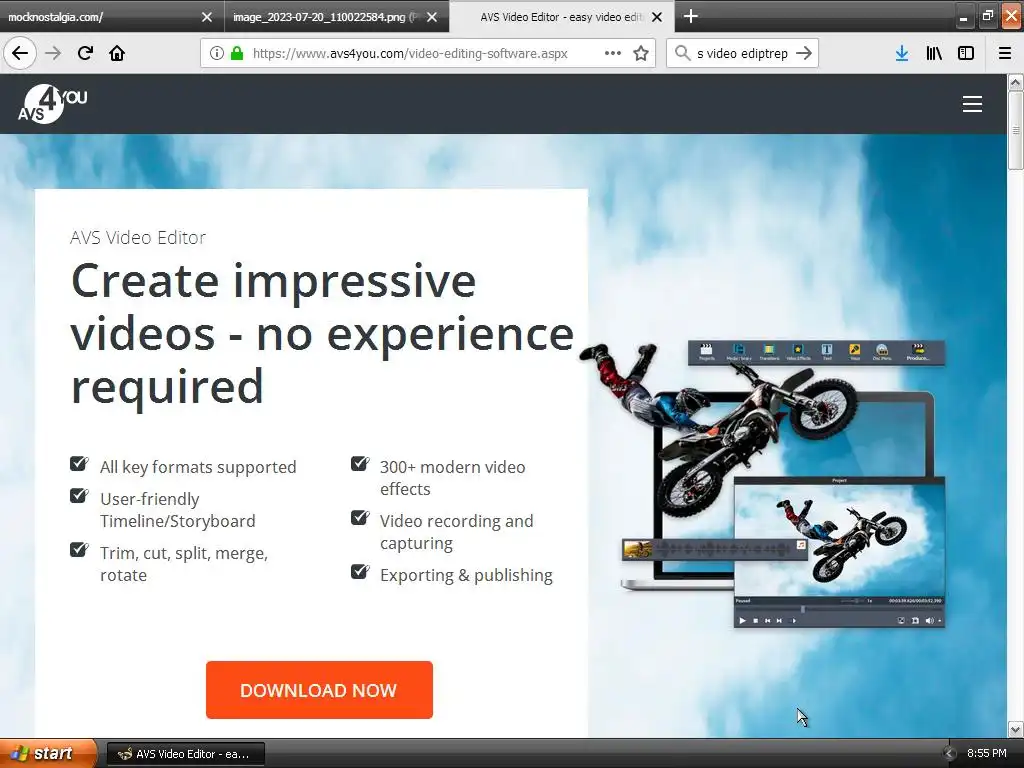Select the AVS Video Editor tab
1024x768 pixels.
point(562,17)
